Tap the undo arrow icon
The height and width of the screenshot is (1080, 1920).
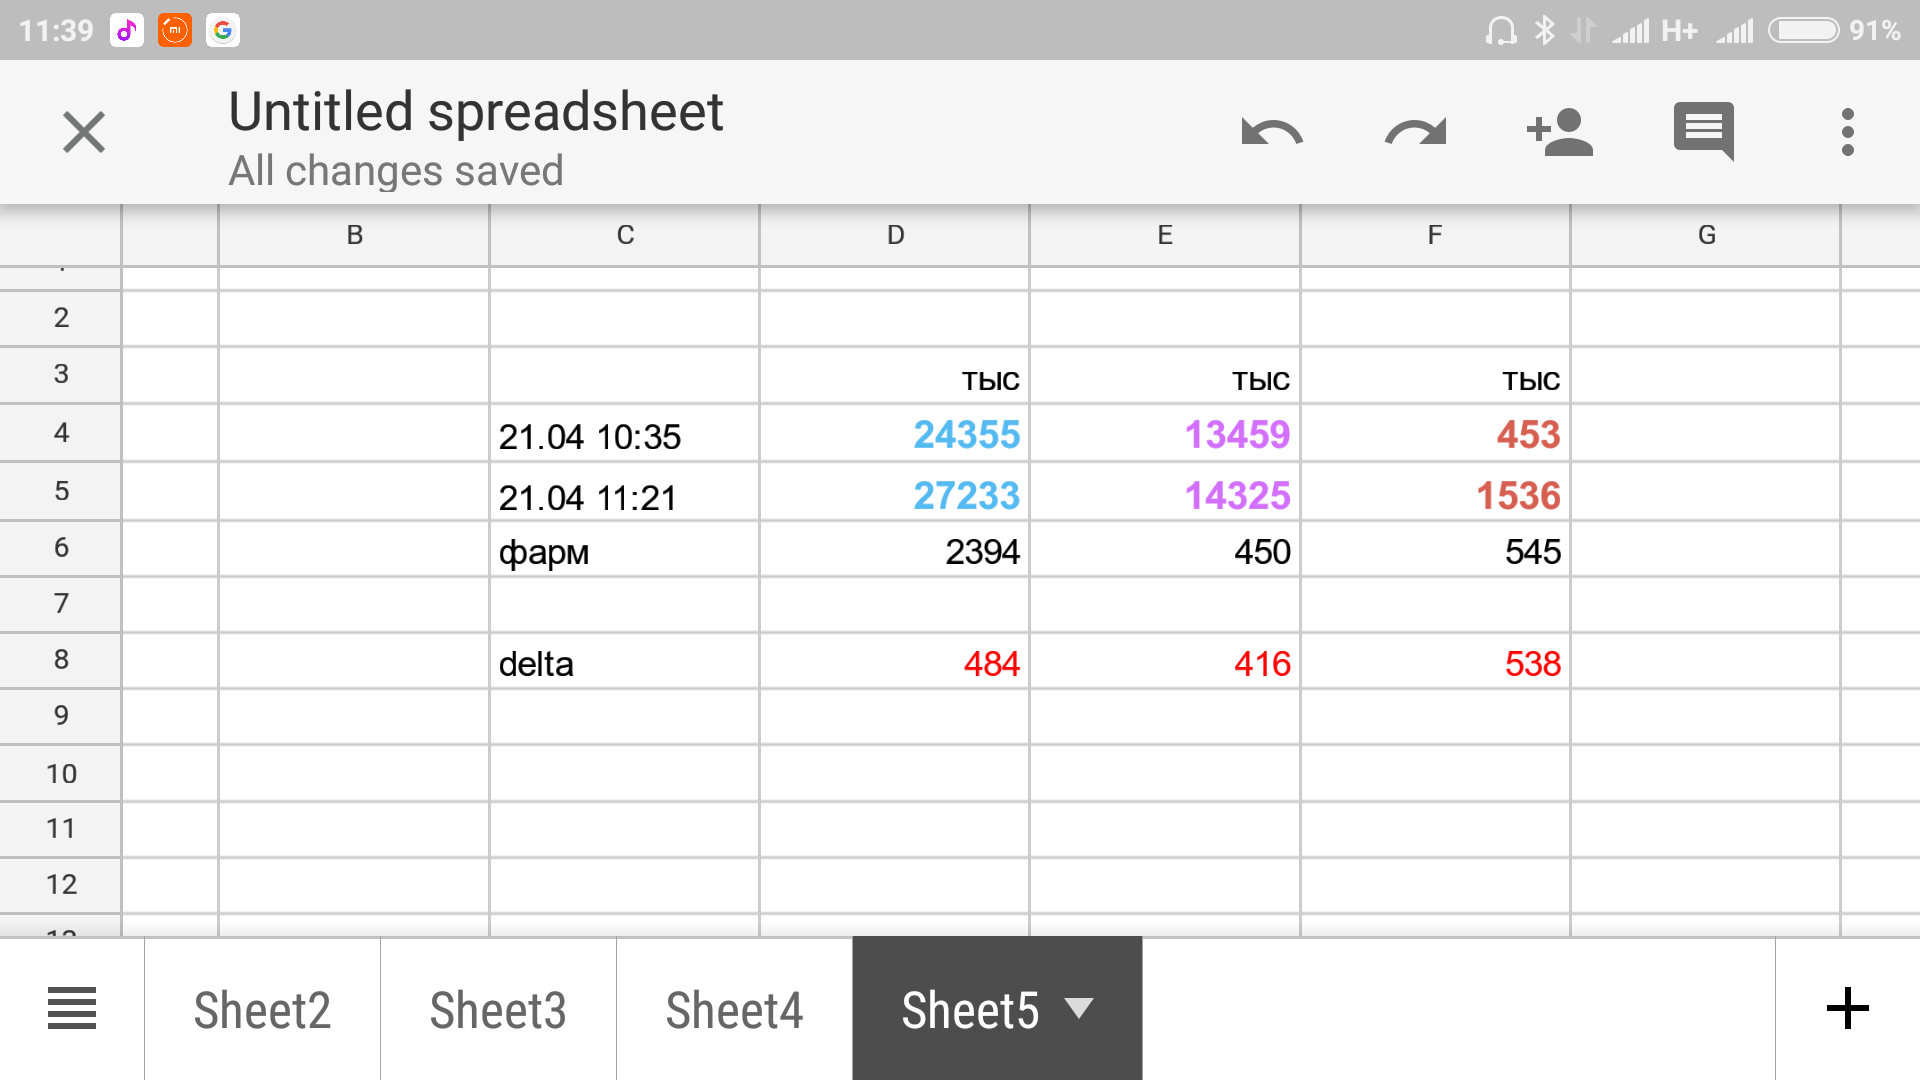[x=1271, y=132]
